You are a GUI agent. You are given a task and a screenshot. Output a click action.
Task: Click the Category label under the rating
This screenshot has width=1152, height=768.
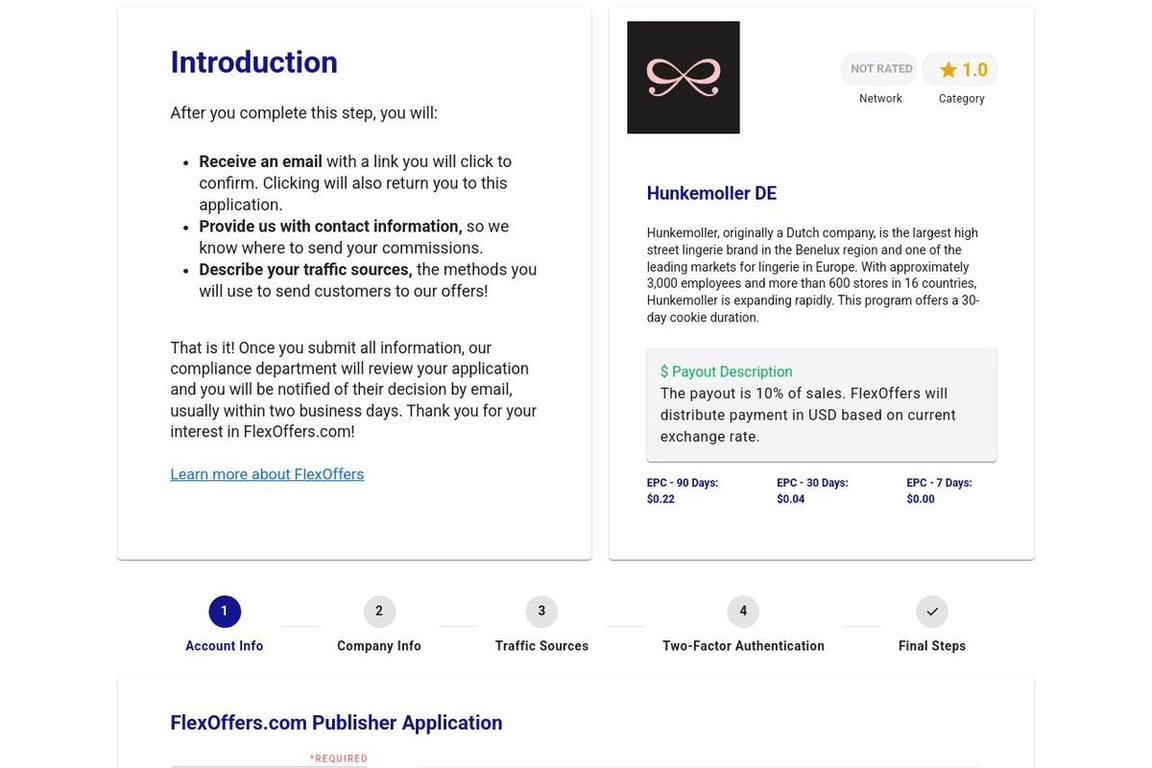[961, 98]
